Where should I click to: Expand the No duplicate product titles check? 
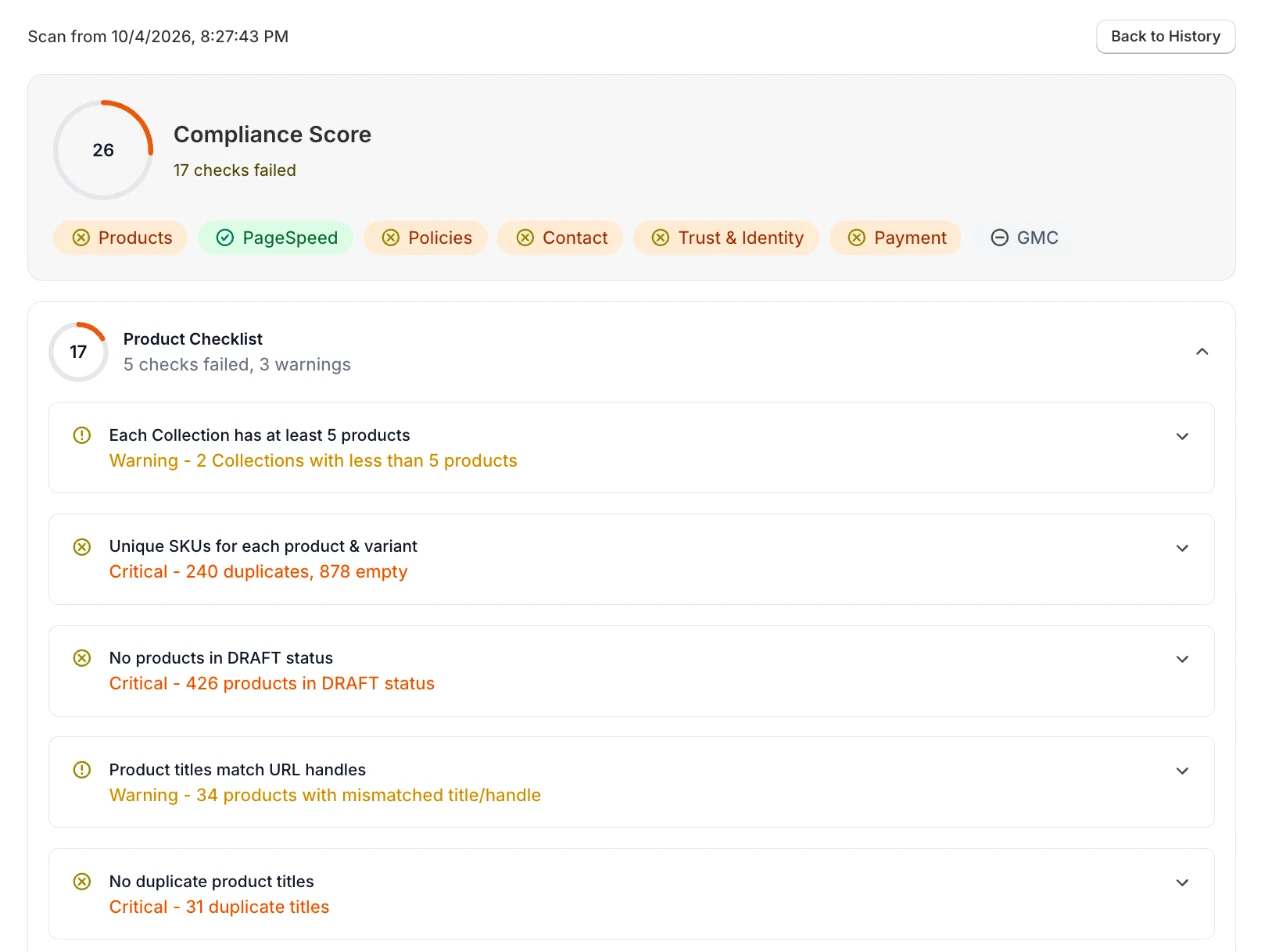coord(1182,883)
